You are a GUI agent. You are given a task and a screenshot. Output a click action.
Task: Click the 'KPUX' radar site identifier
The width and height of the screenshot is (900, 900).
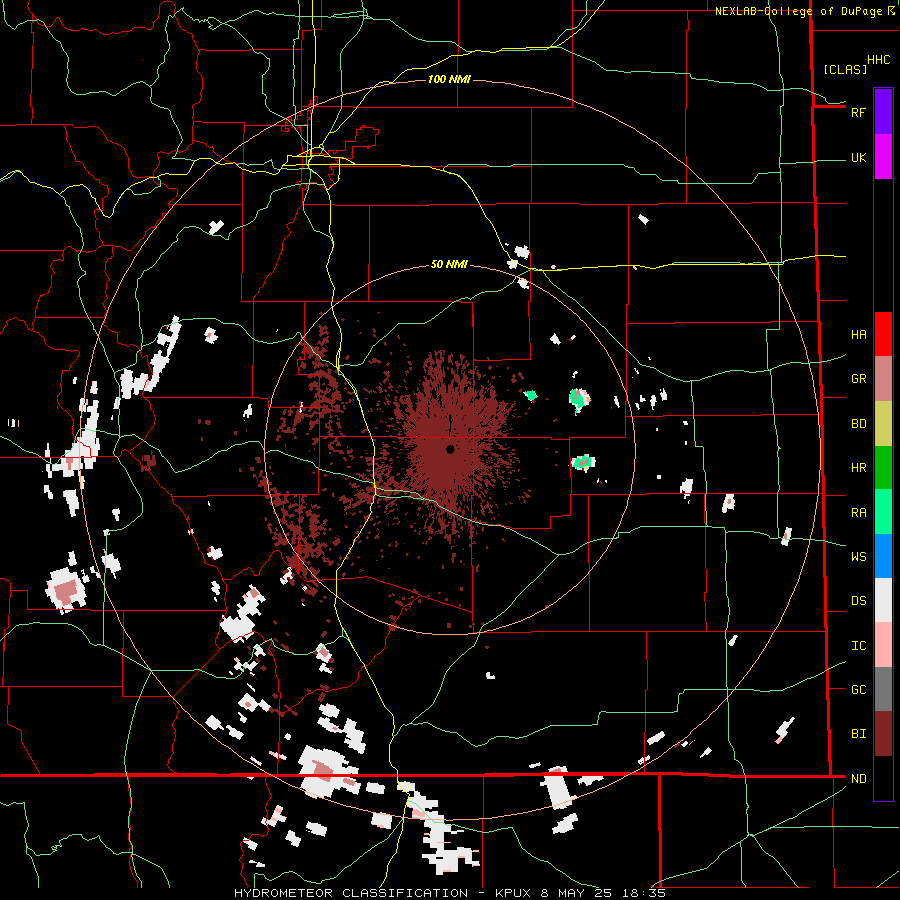[514, 893]
